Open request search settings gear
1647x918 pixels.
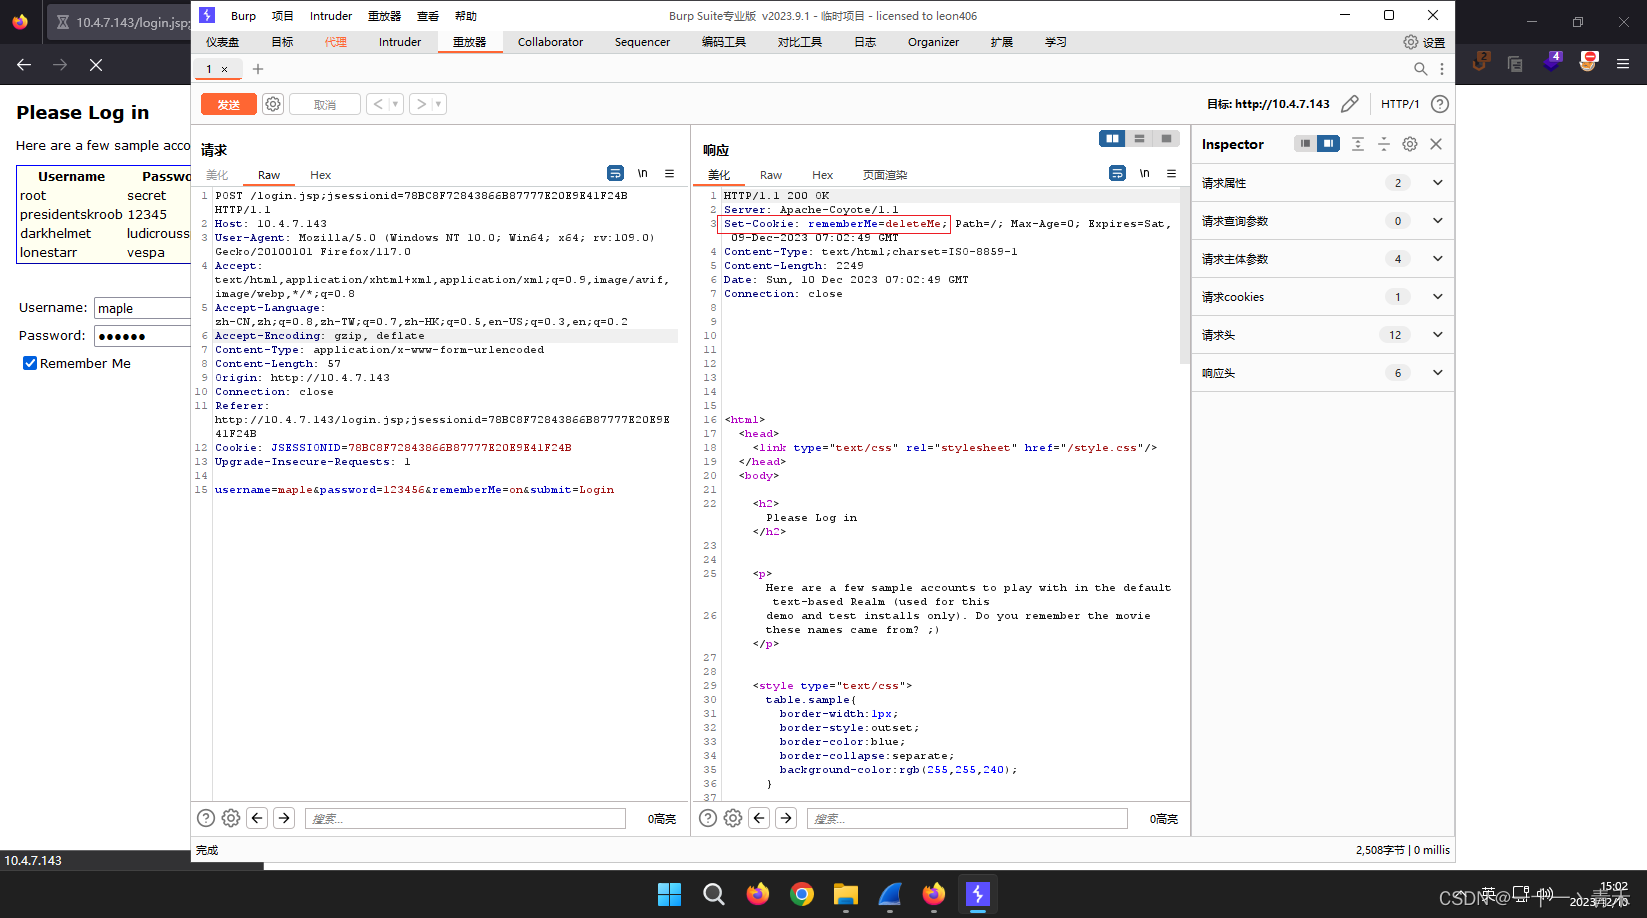point(231,818)
